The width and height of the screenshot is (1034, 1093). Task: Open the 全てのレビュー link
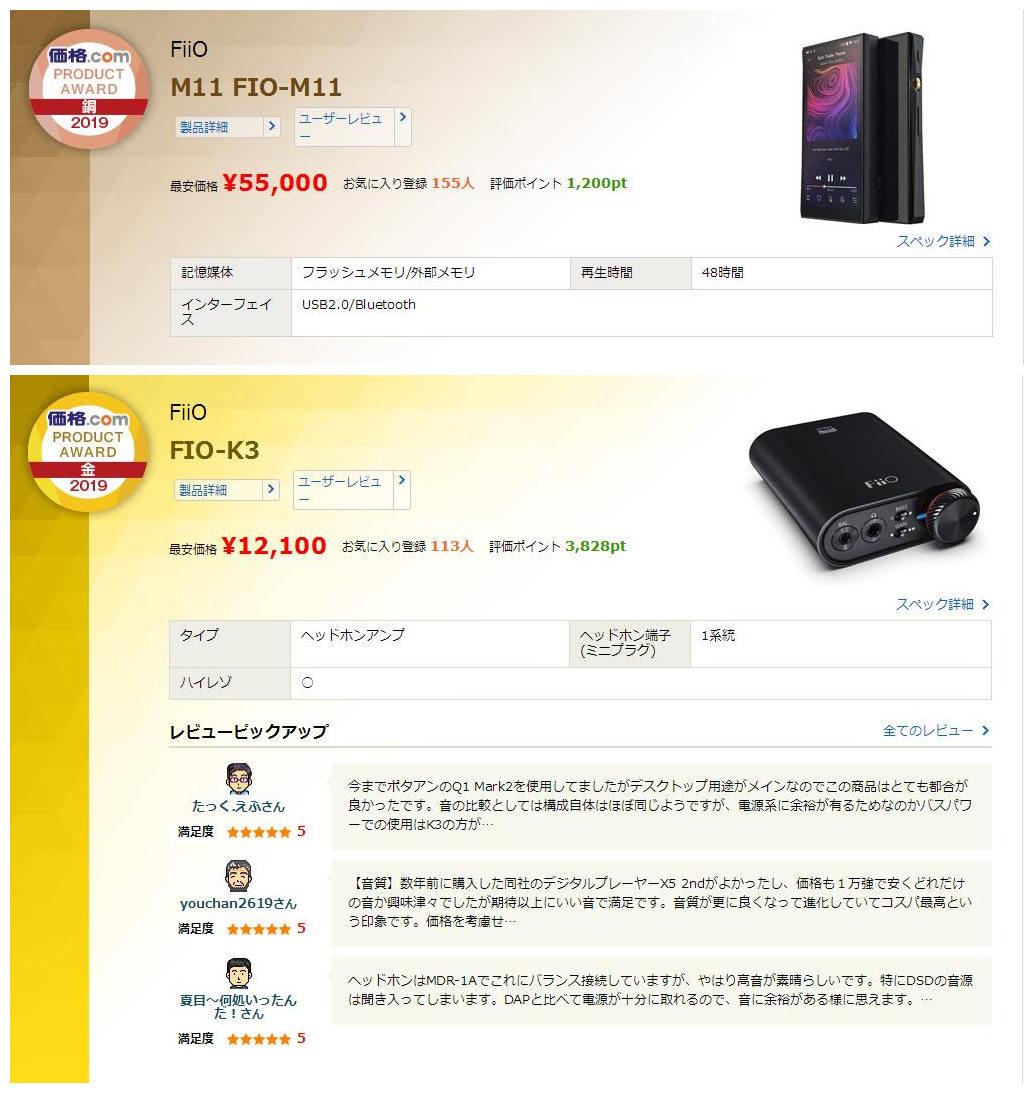tap(936, 731)
